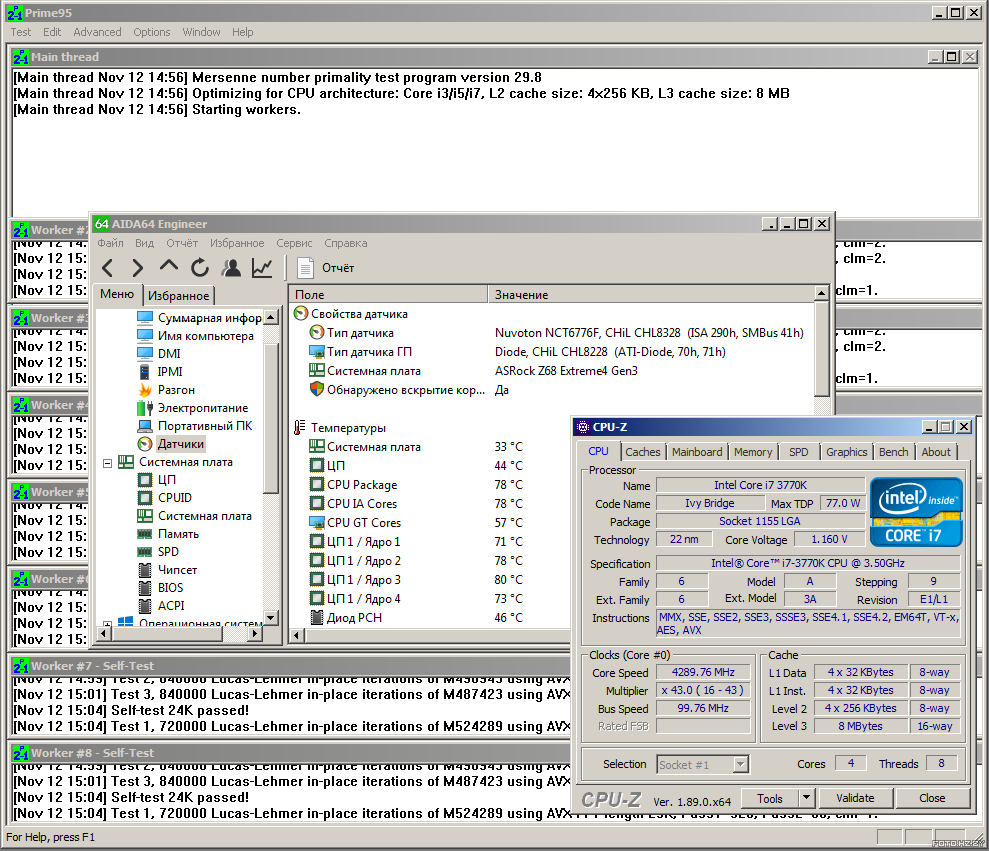
Task: Open Prime95 Advanced menu
Action: pyautogui.click(x=97, y=32)
